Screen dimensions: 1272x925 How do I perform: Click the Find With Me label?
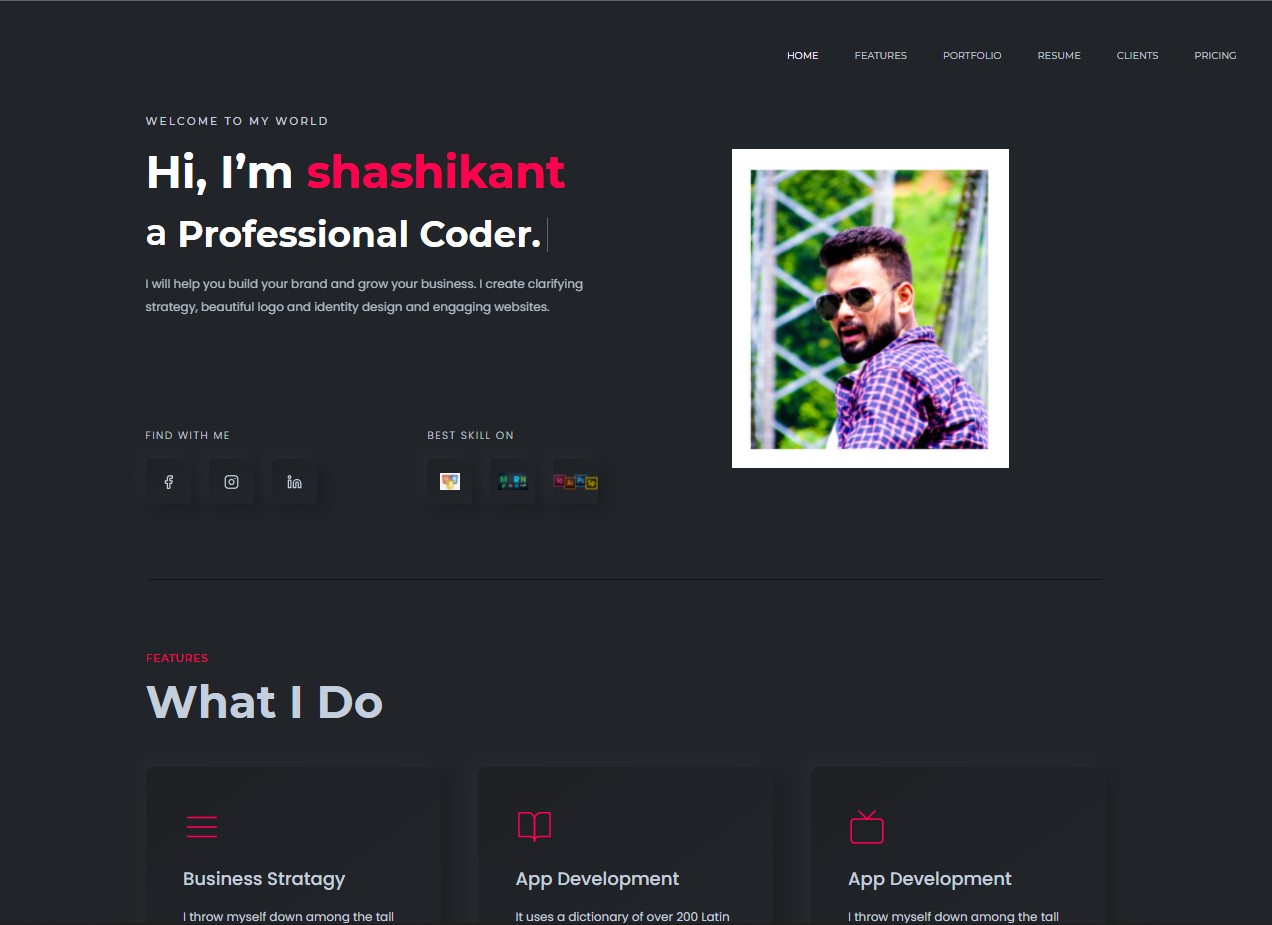pyautogui.click(x=187, y=435)
